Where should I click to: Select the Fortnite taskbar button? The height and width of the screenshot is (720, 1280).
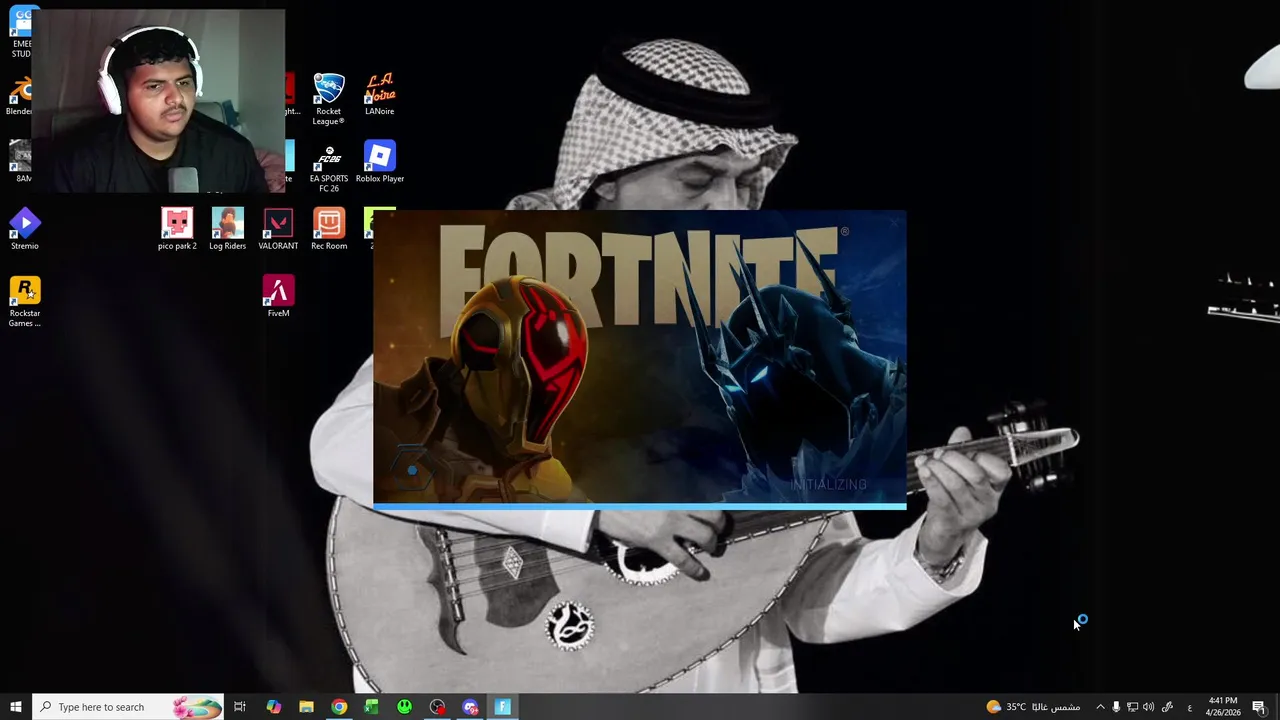coord(503,707)
